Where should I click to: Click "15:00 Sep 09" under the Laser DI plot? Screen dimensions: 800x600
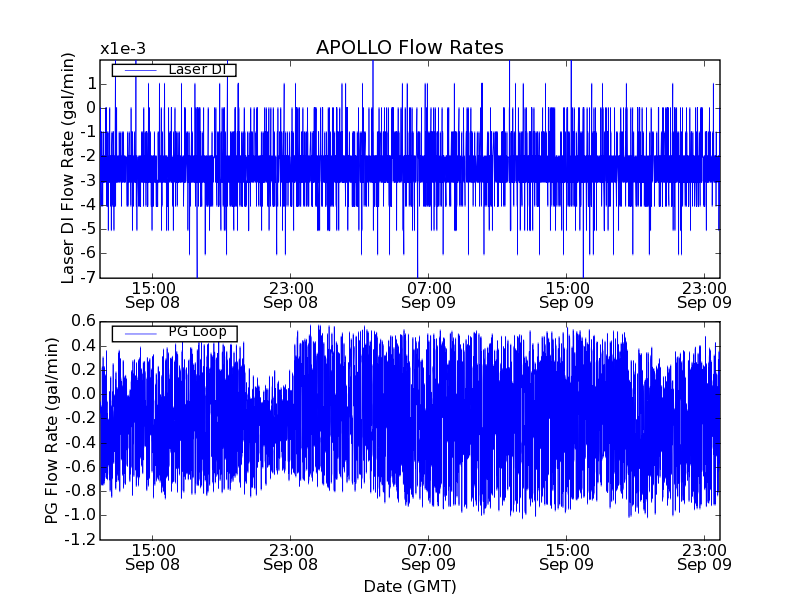[x=566, y=295]
